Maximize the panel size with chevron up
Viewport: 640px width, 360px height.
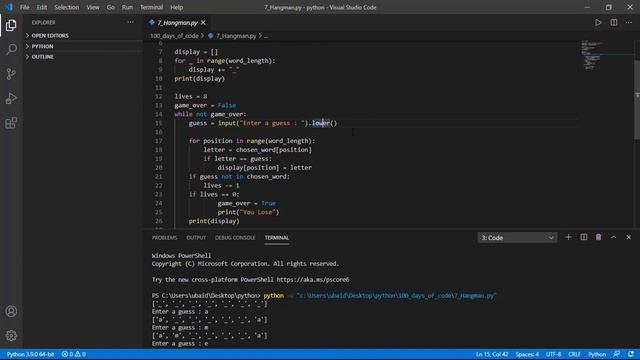click(x=613, y=237)
